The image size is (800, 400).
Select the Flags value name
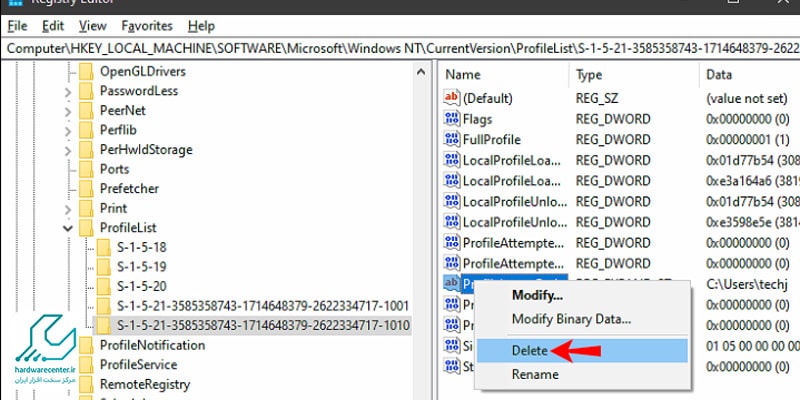pyautogui.click(x=477, y=119)
